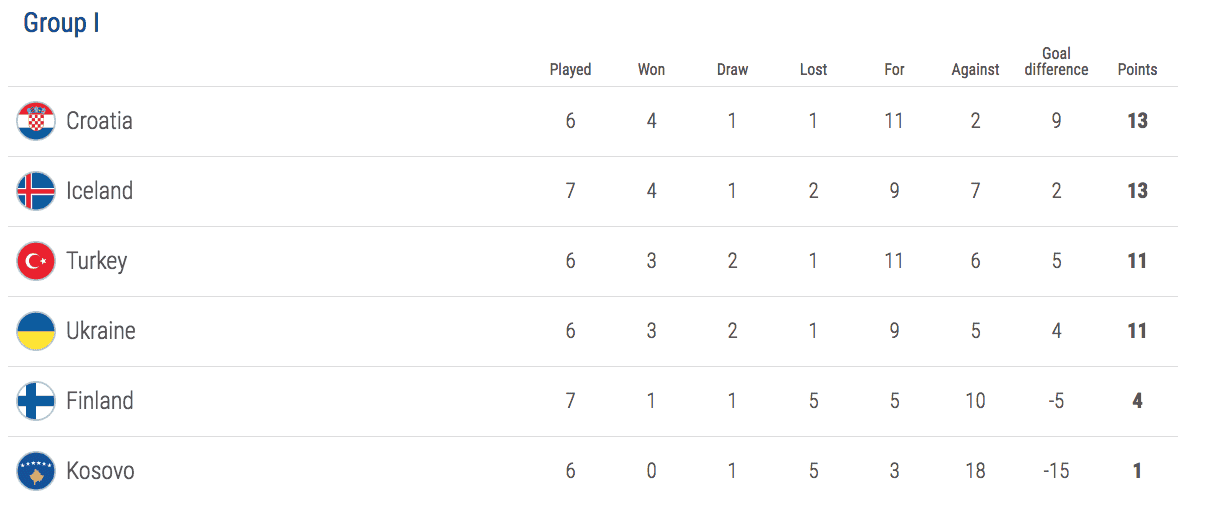1217x512 pixels.
Task: Click the Goal difference column header
Action: point(1056,61)
